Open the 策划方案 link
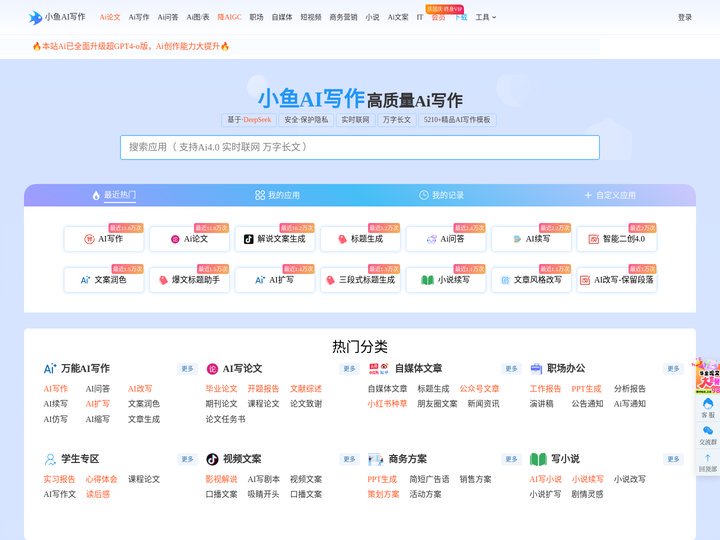The width and height of the screenshot is (720, 540). 383,494
